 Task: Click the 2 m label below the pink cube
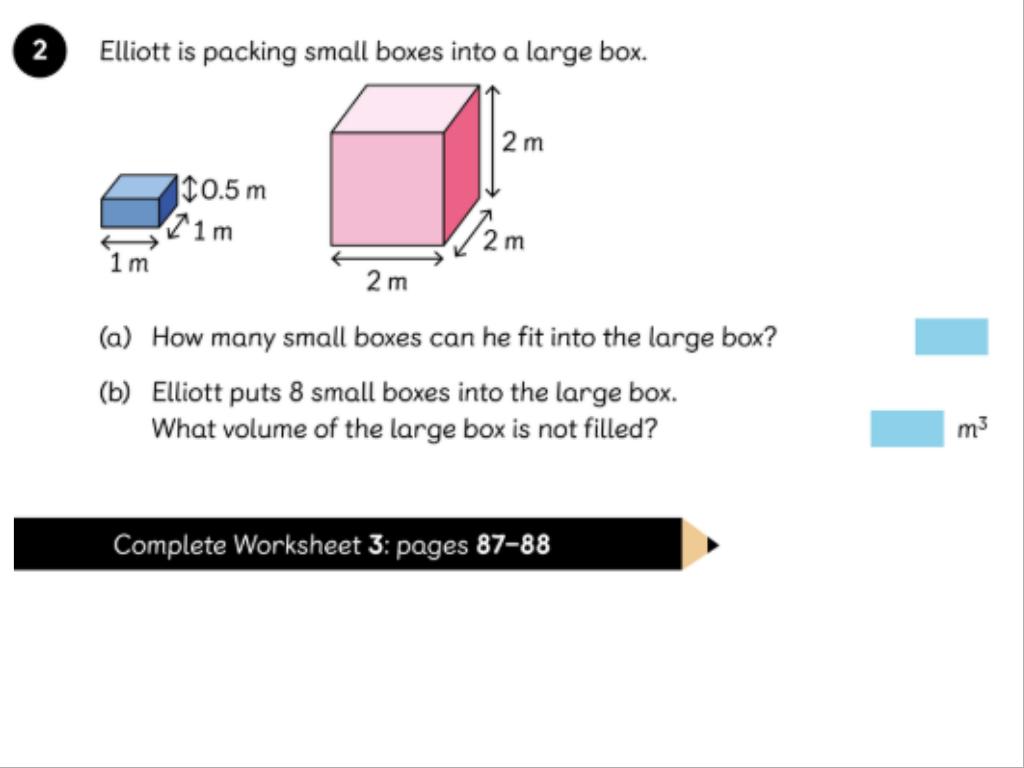387,282
